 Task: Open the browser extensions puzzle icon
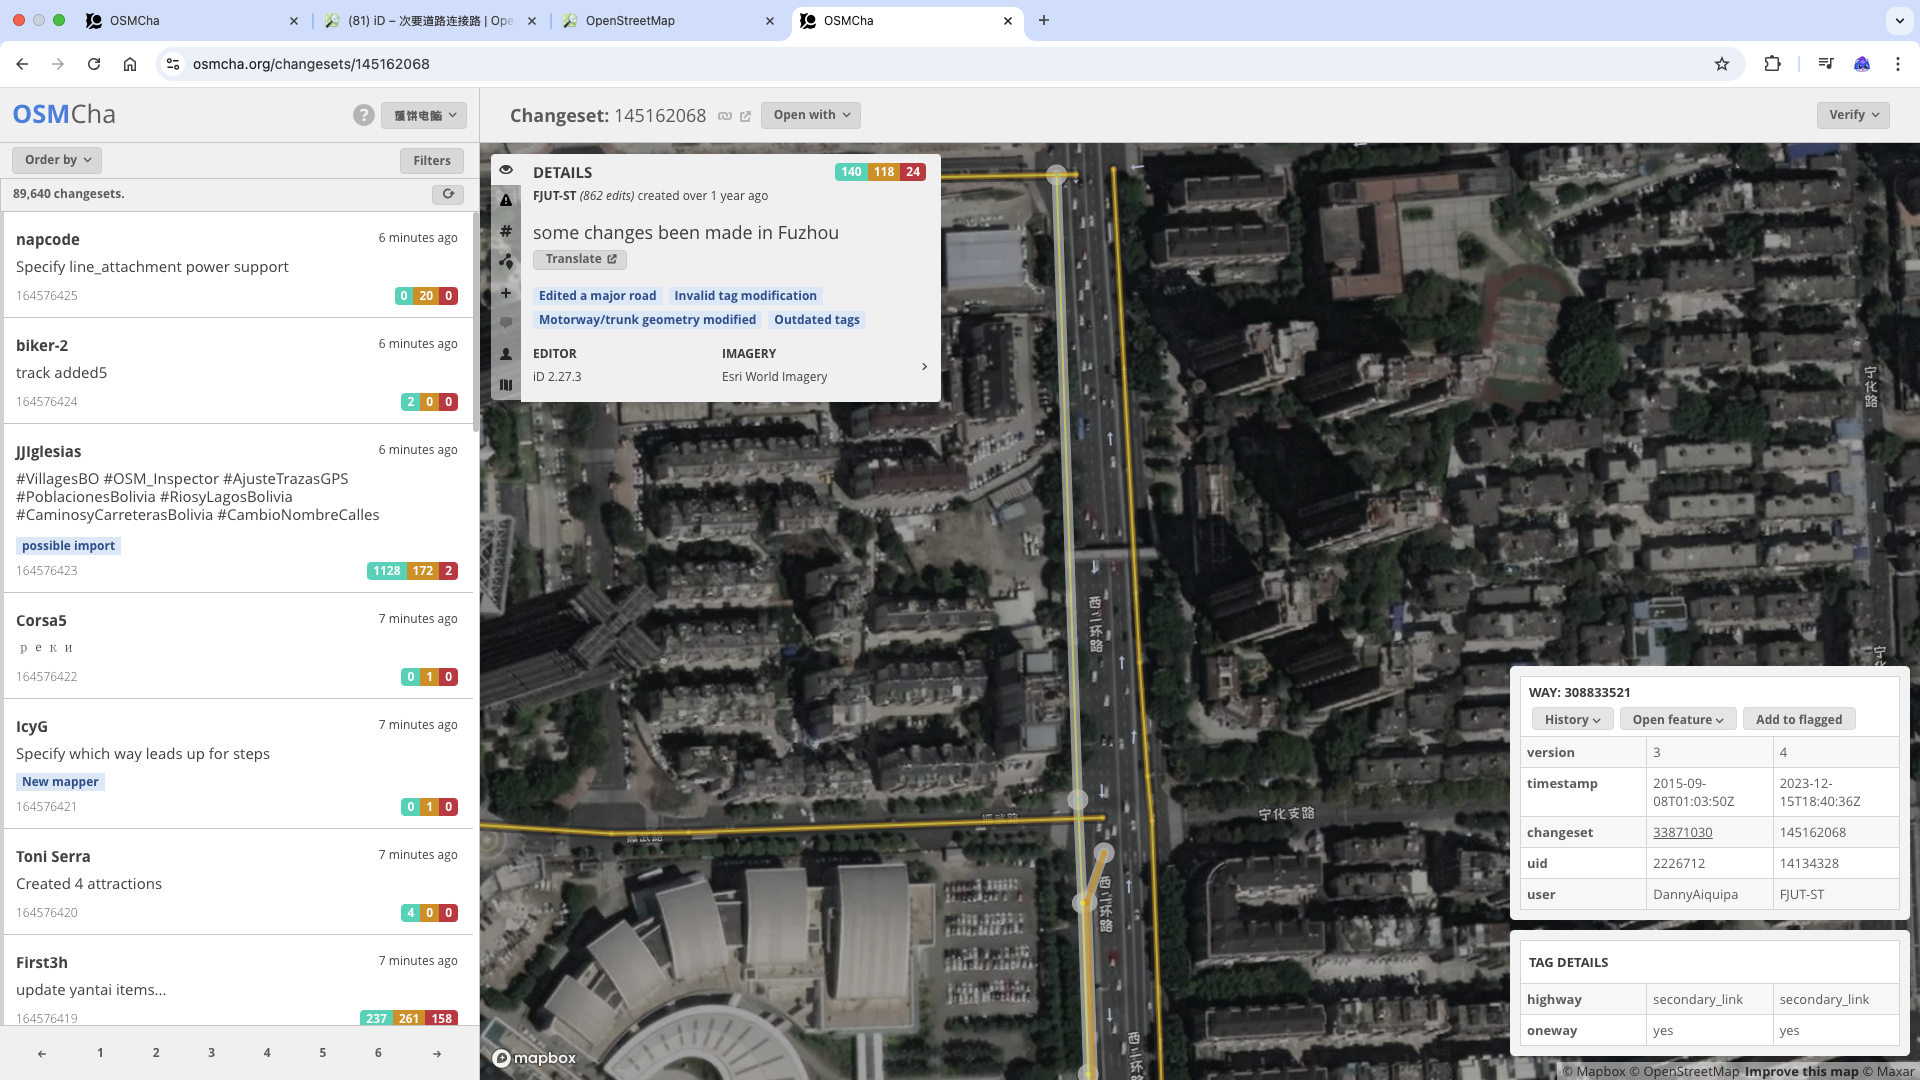(x=1772, y=64)
